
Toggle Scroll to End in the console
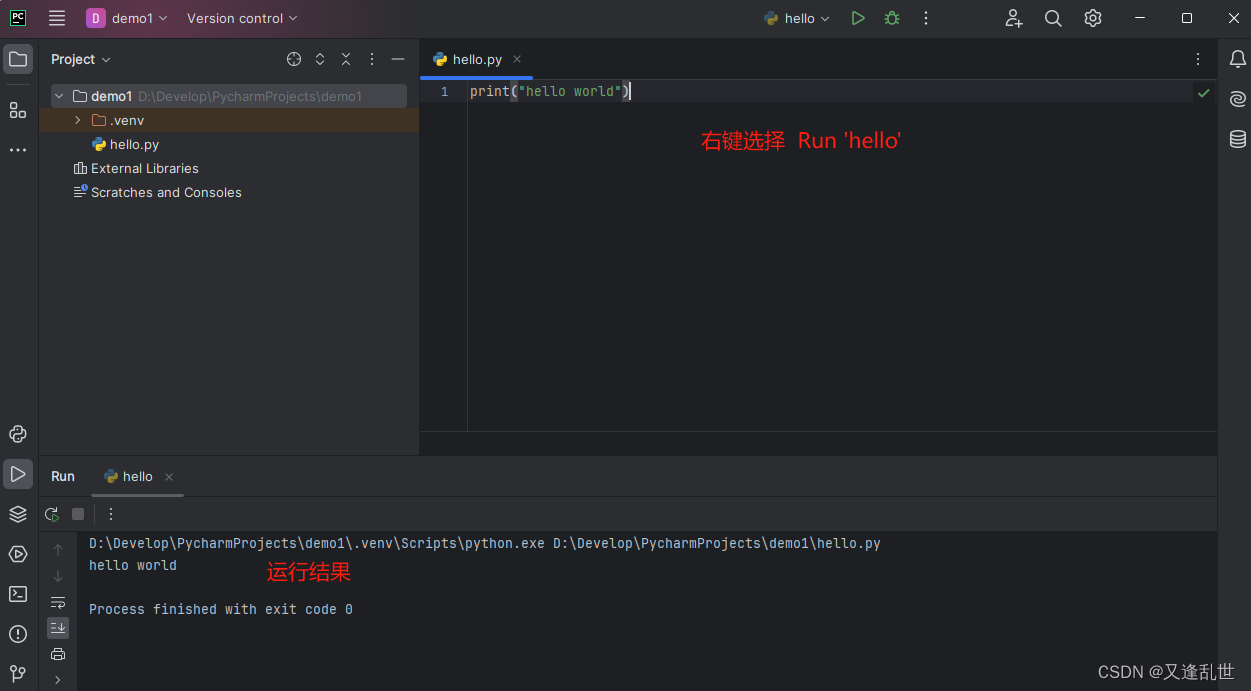[58, 628]
